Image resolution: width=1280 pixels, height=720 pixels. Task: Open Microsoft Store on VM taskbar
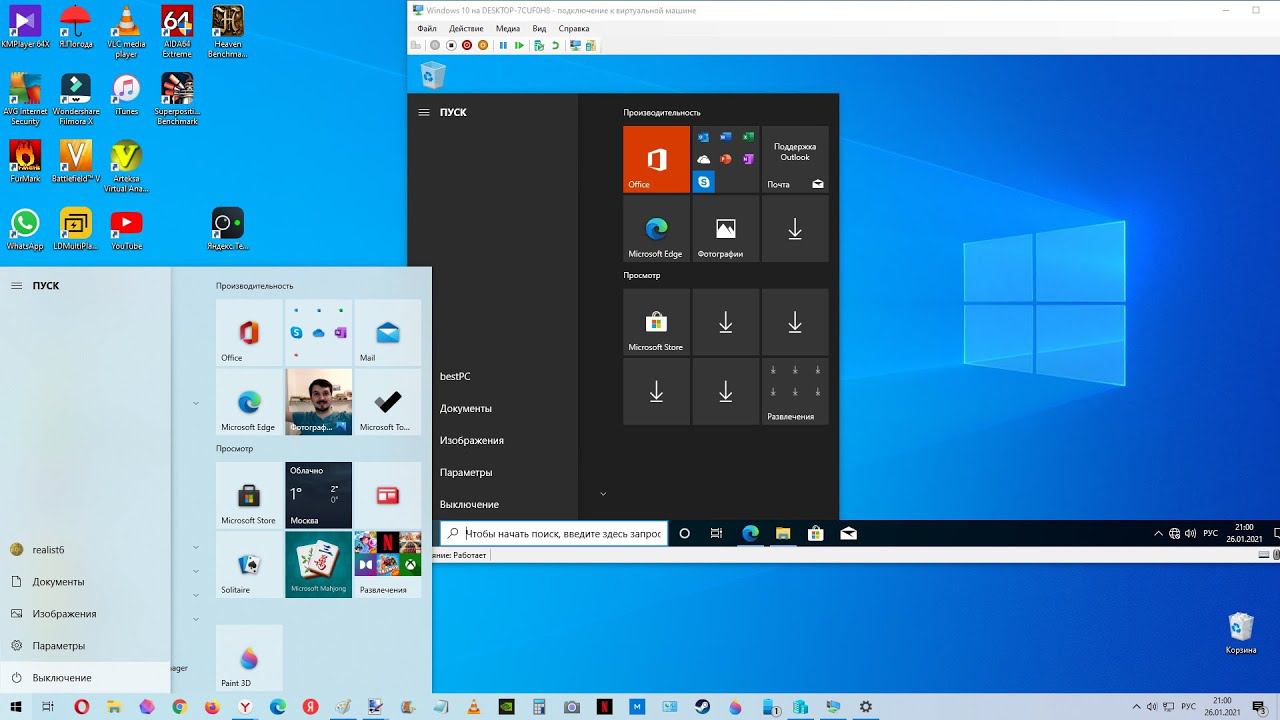[x=816, y=534]
